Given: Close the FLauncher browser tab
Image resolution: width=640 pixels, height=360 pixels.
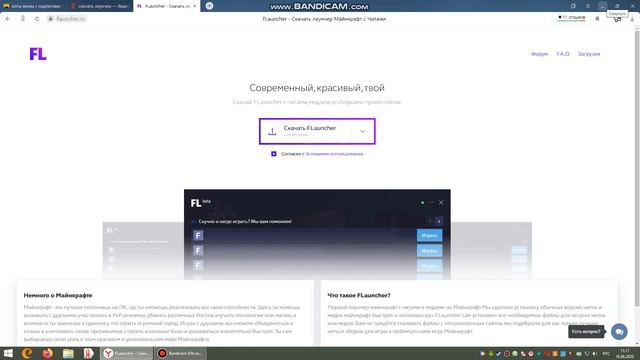Looking at the screenshot, I should (x=194, y=6).
